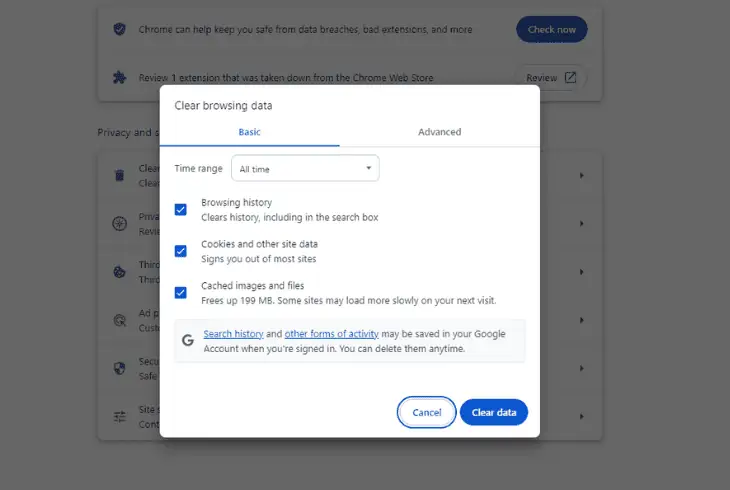Uncheck the Browsing history checkbox

[x=181, y=210]
